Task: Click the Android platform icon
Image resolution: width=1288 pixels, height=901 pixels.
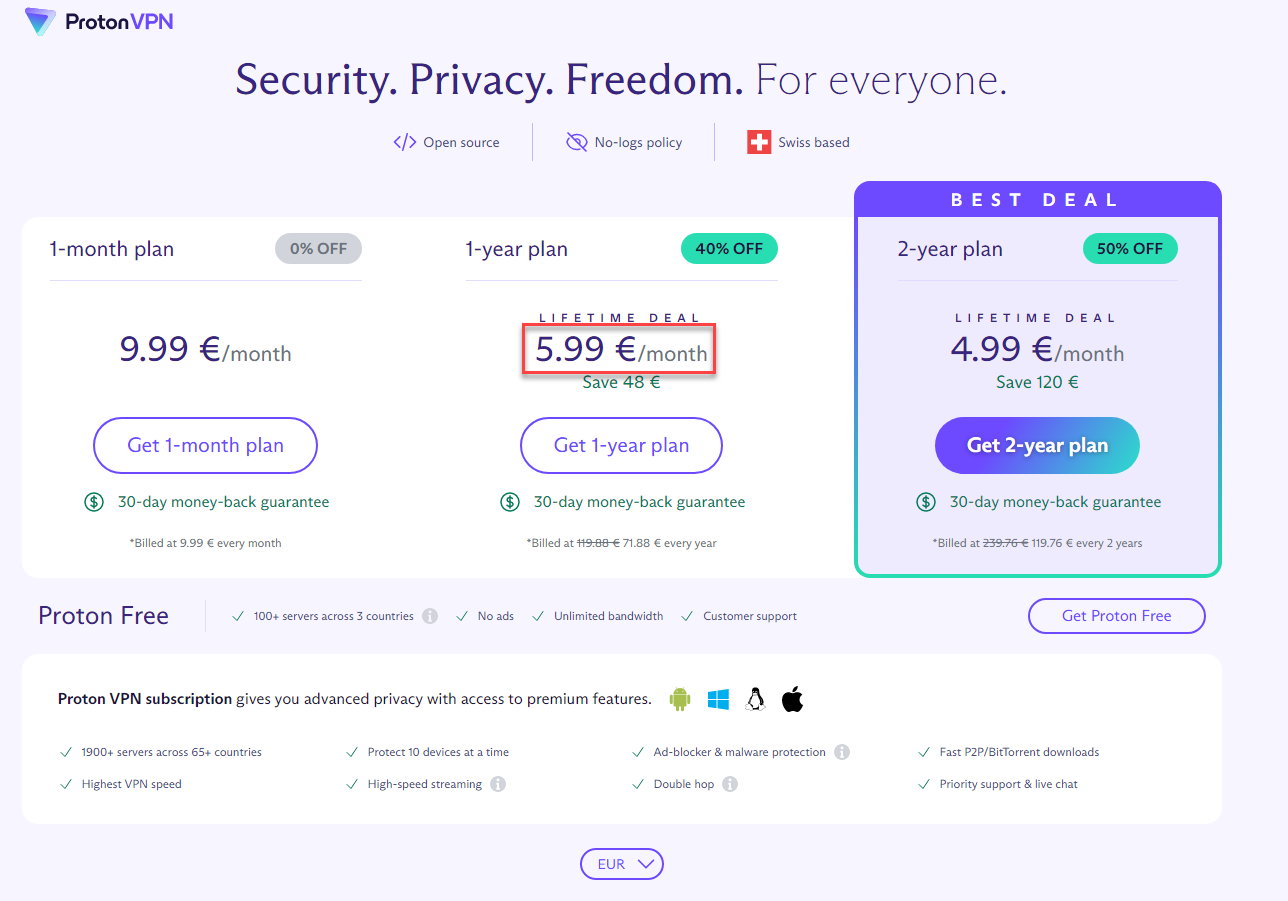Action: 680,699
